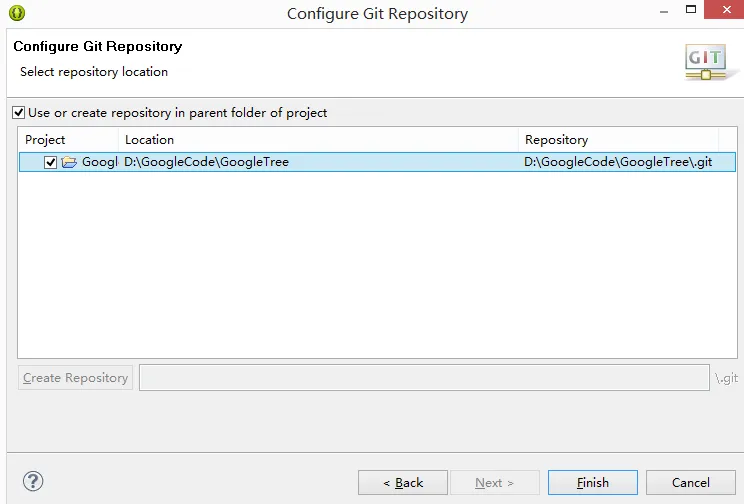Click Finish to complete the wizard
This screenshot has height=504, width=744.
[x=592, y=483]
